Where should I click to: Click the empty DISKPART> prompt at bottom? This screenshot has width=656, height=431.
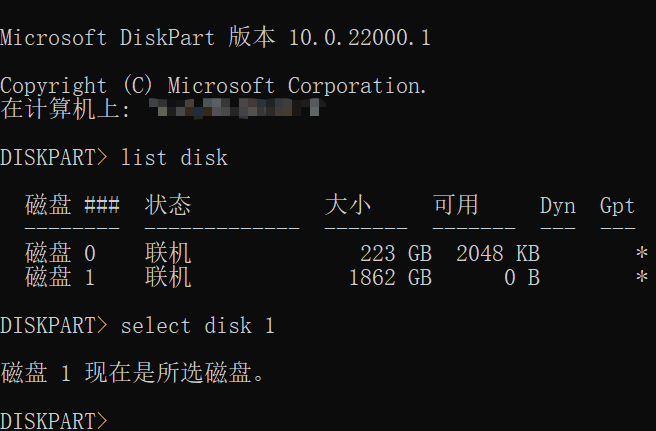(54, 420)
